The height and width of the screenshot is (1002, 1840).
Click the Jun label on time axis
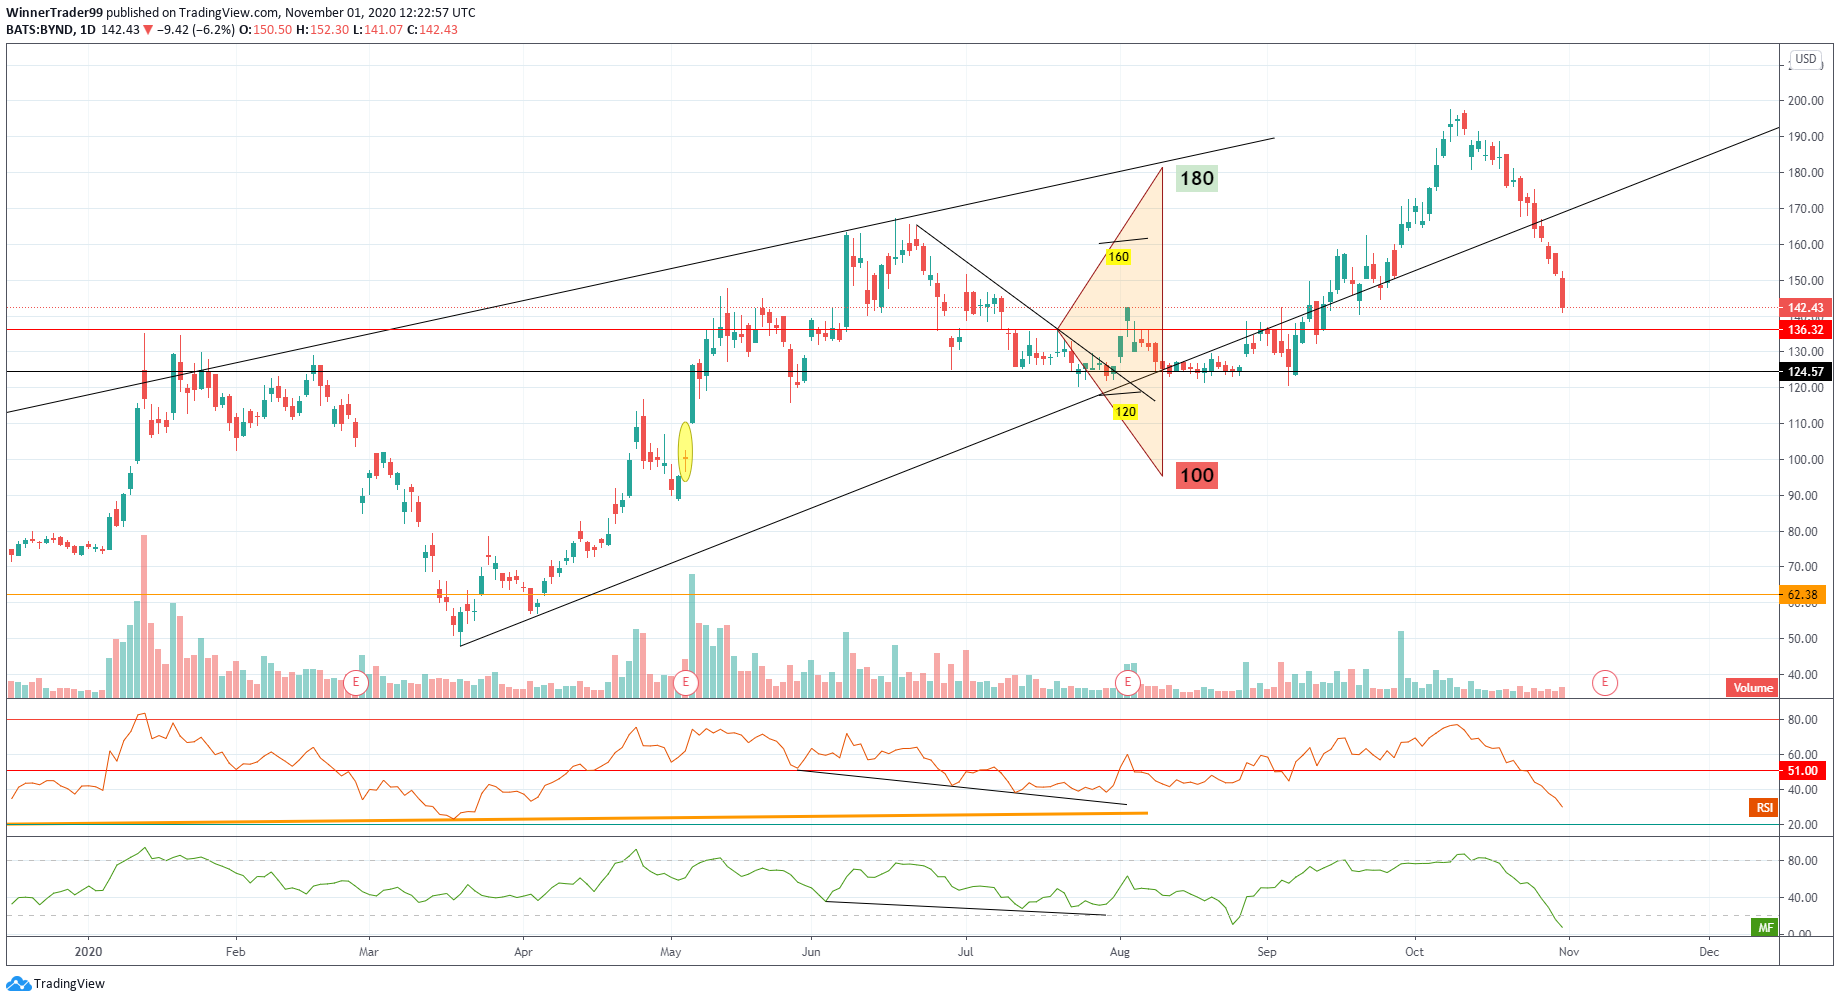tap(811, 952)
